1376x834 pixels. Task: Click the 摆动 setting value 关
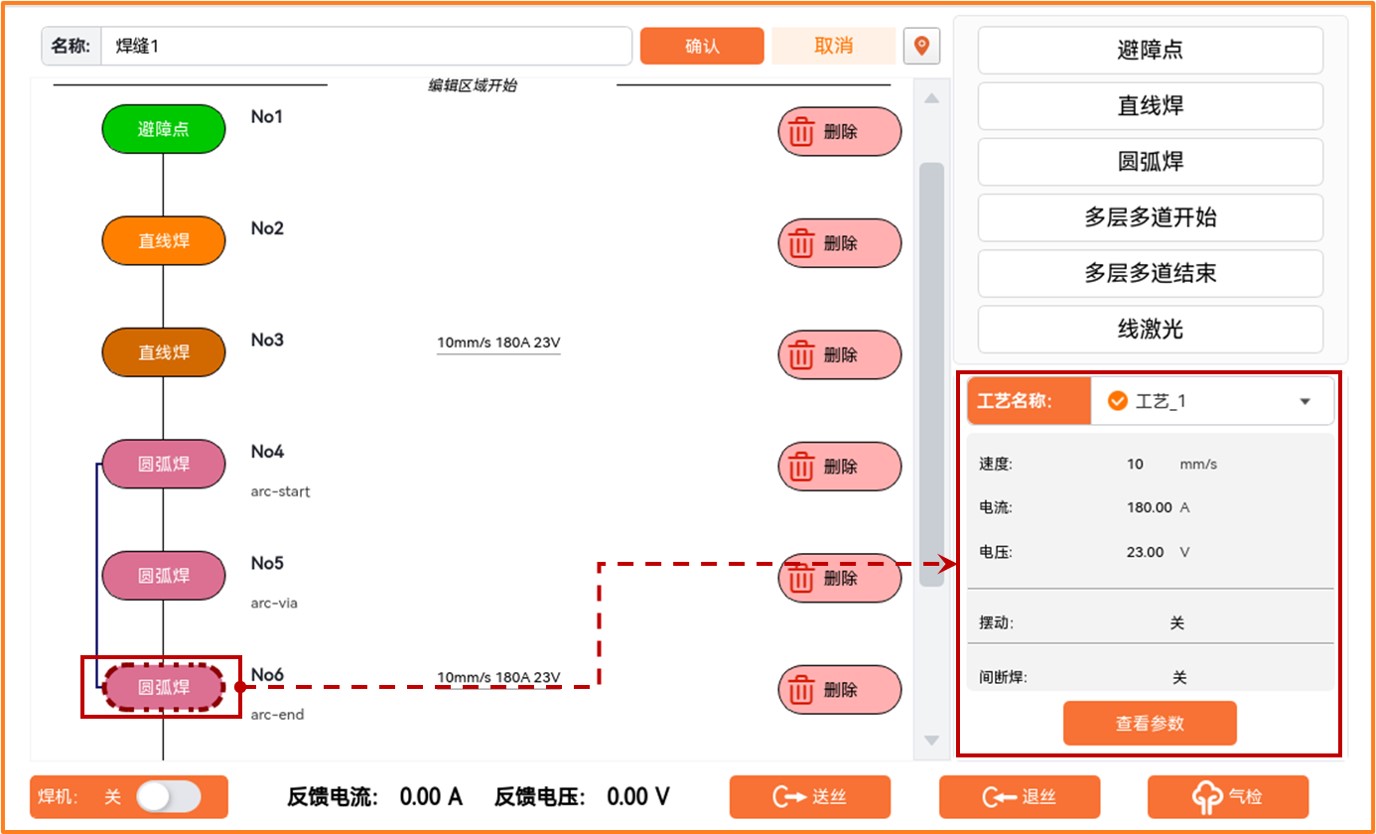tap(1177, 623)
